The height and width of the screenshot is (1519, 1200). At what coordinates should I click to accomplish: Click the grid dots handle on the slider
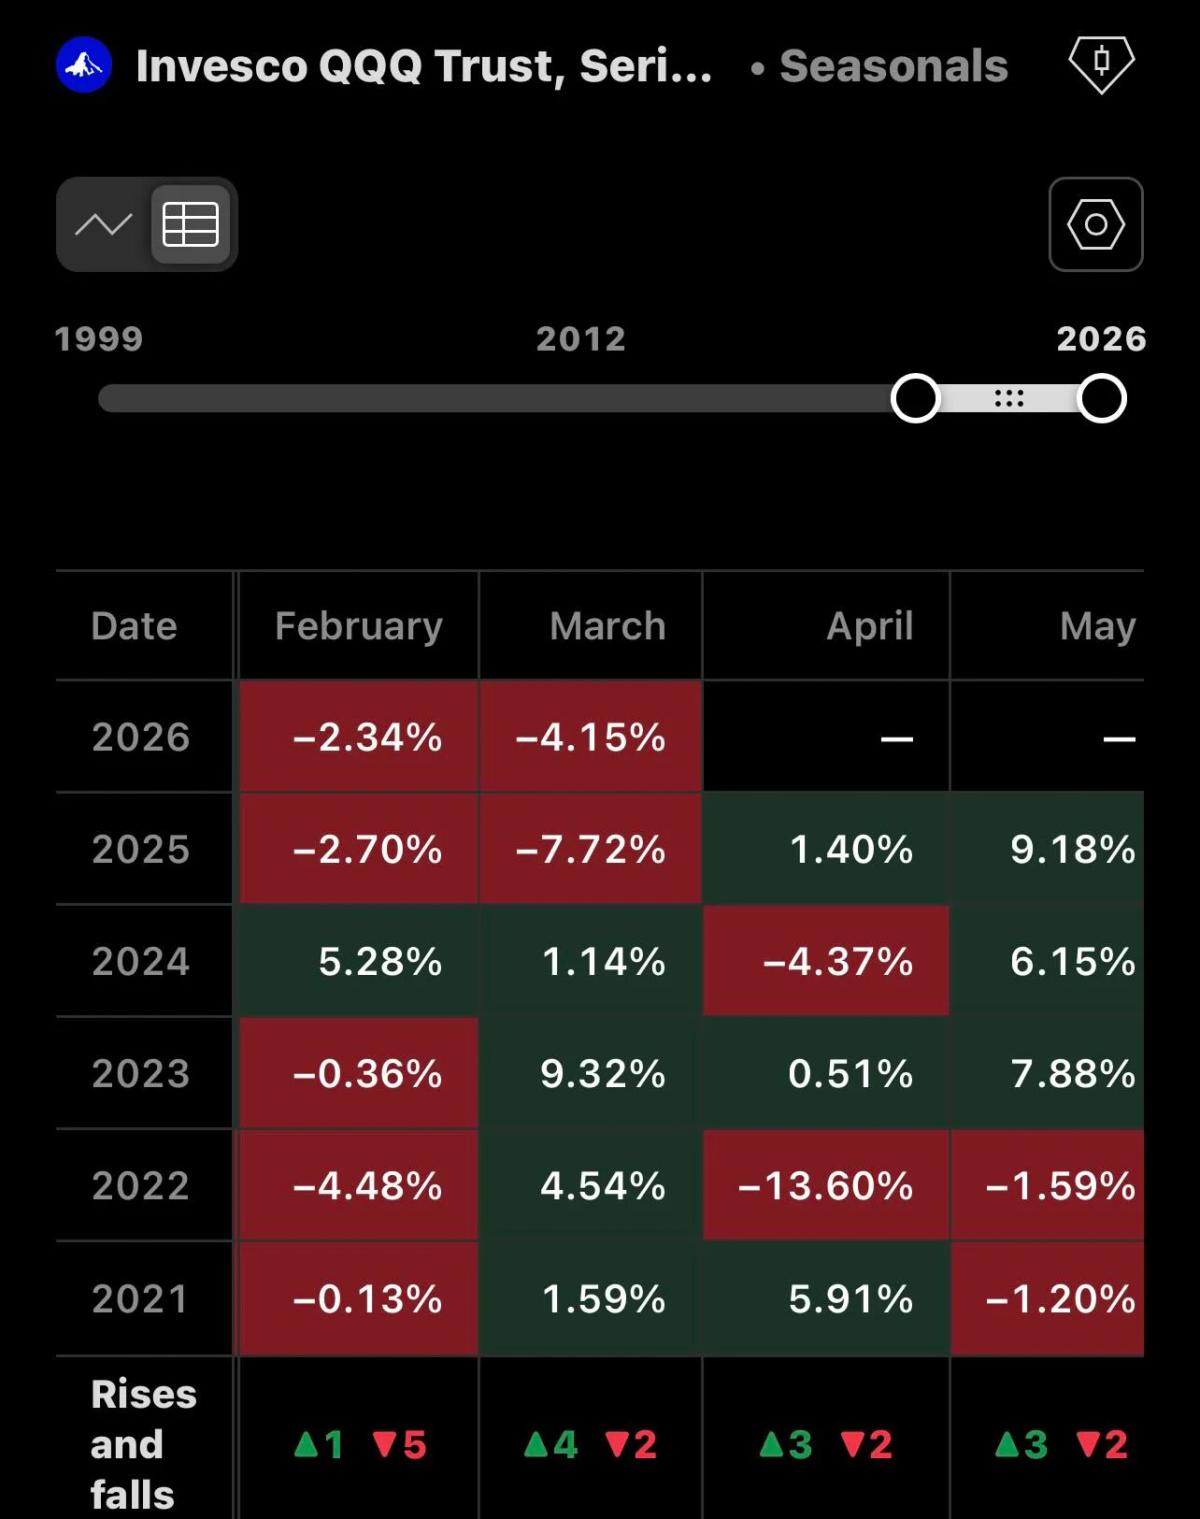point(1008,398)
